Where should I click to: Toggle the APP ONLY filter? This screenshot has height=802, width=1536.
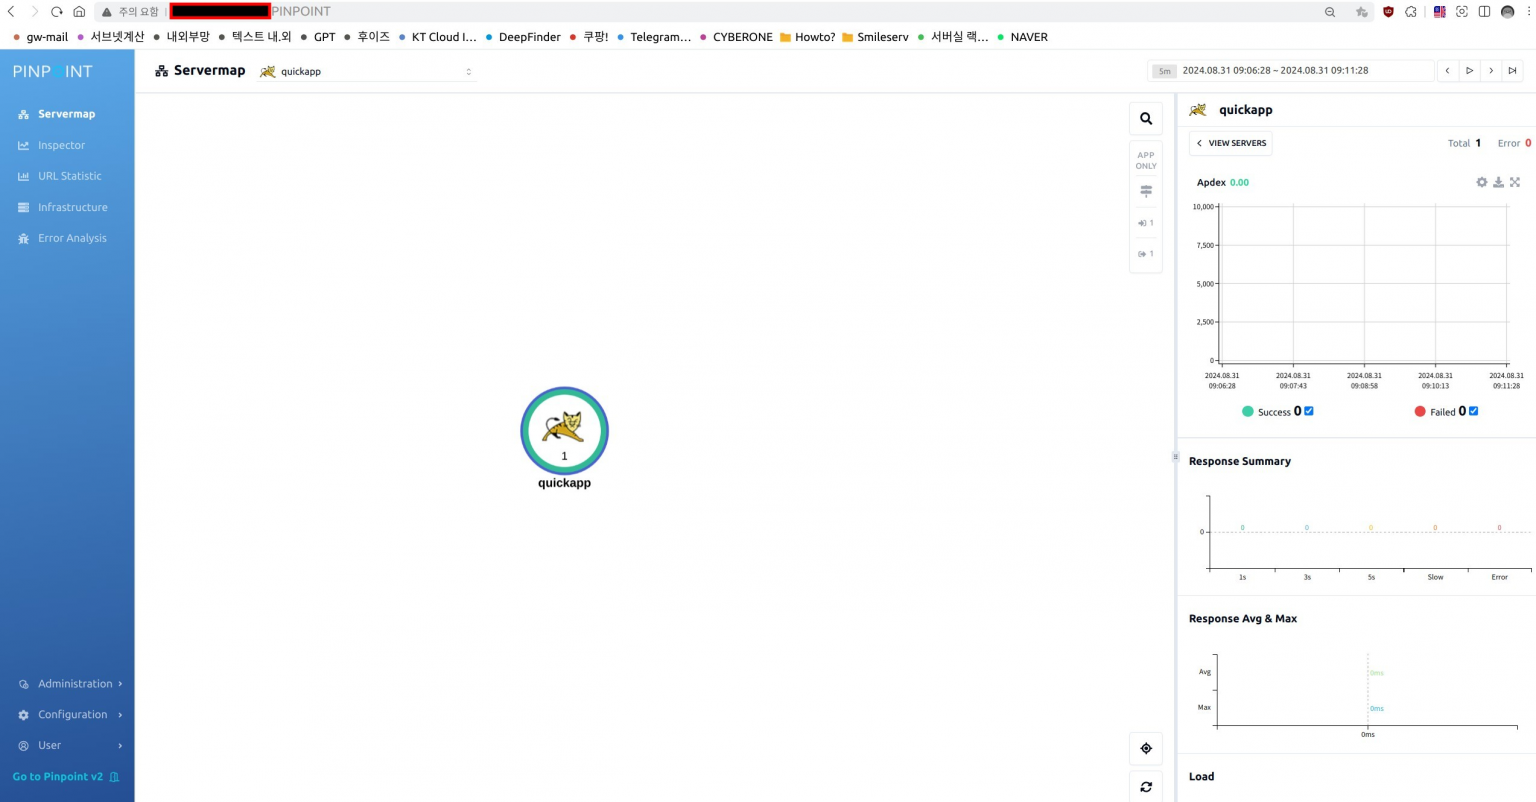coord(1146,160)
